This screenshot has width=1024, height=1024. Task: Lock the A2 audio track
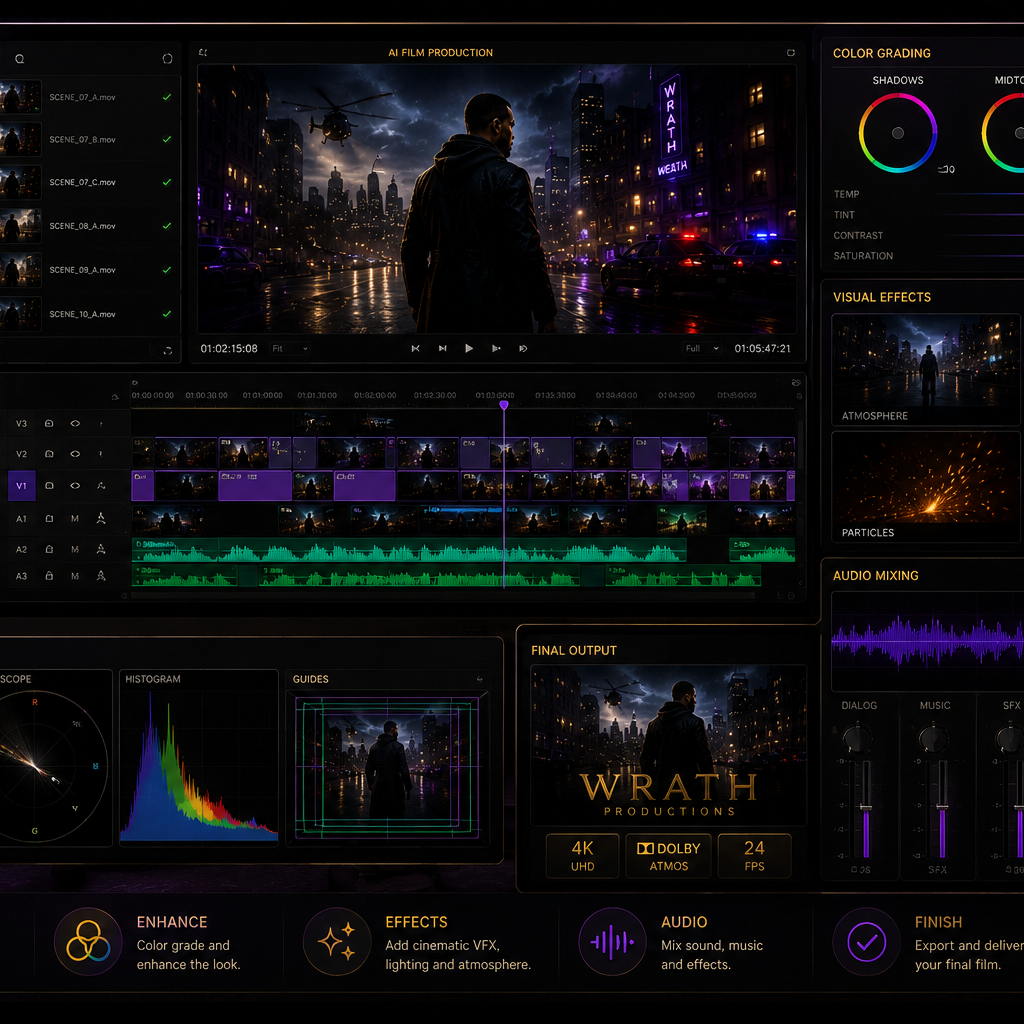click(49, 549)
